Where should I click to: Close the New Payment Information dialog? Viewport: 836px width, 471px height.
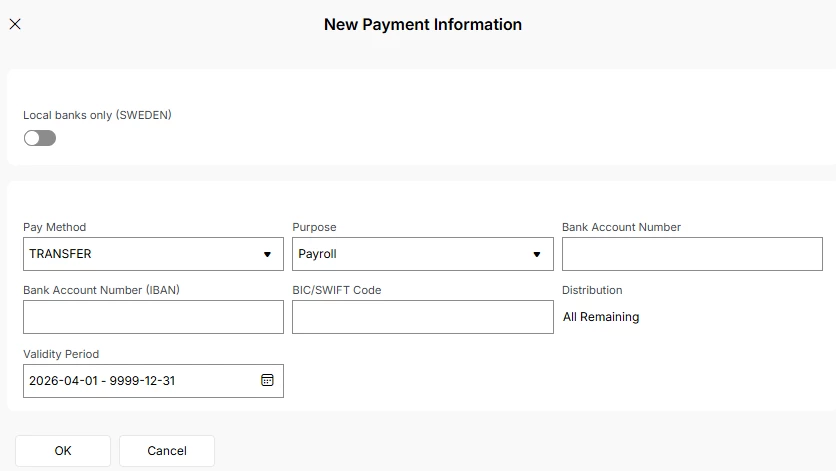(x=15, y=24)
